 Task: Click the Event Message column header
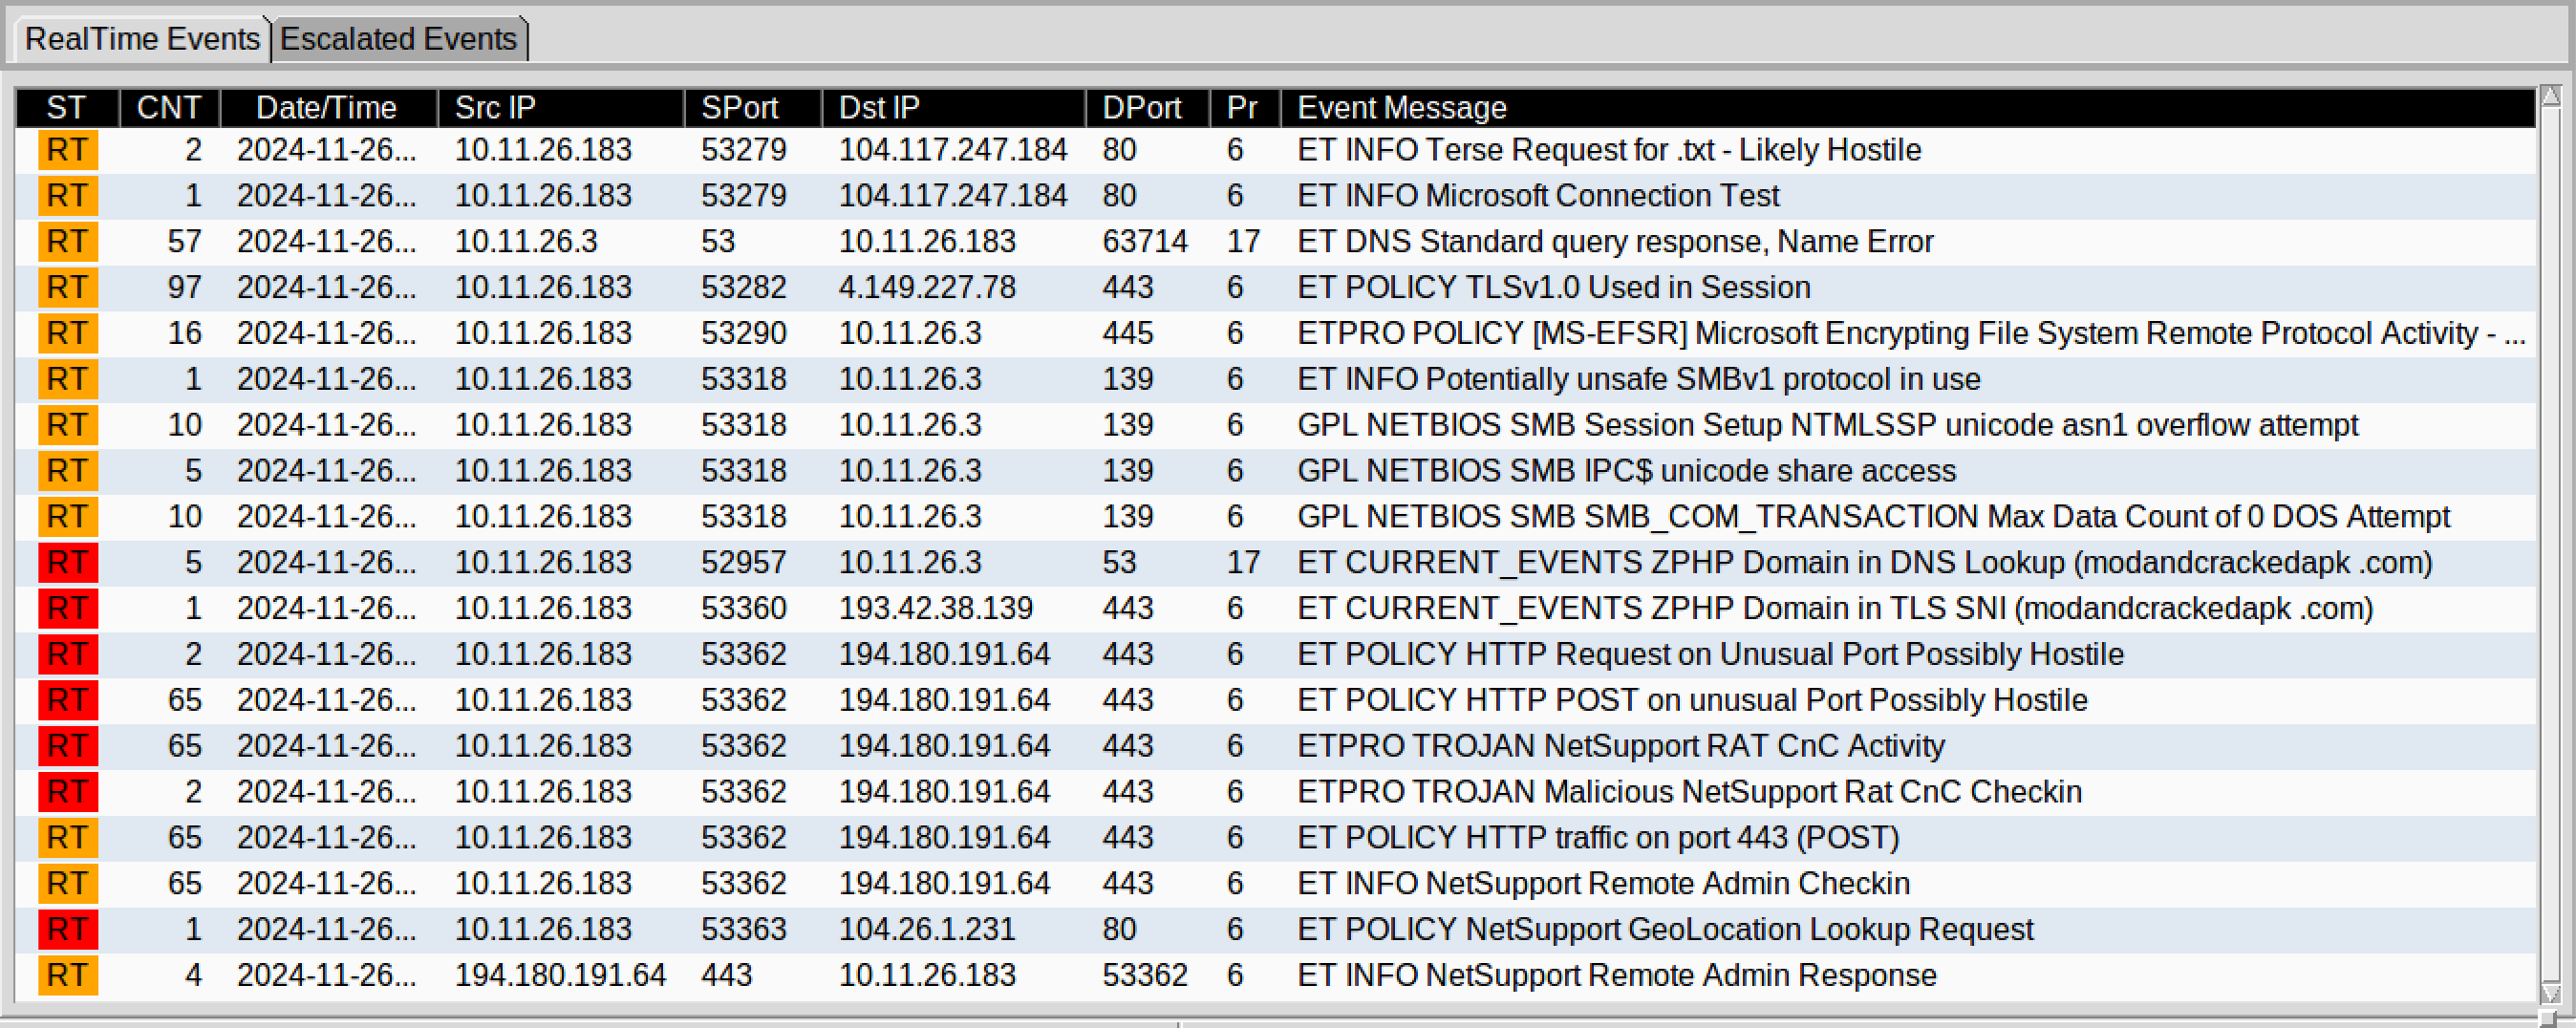tap(1400, 108)
